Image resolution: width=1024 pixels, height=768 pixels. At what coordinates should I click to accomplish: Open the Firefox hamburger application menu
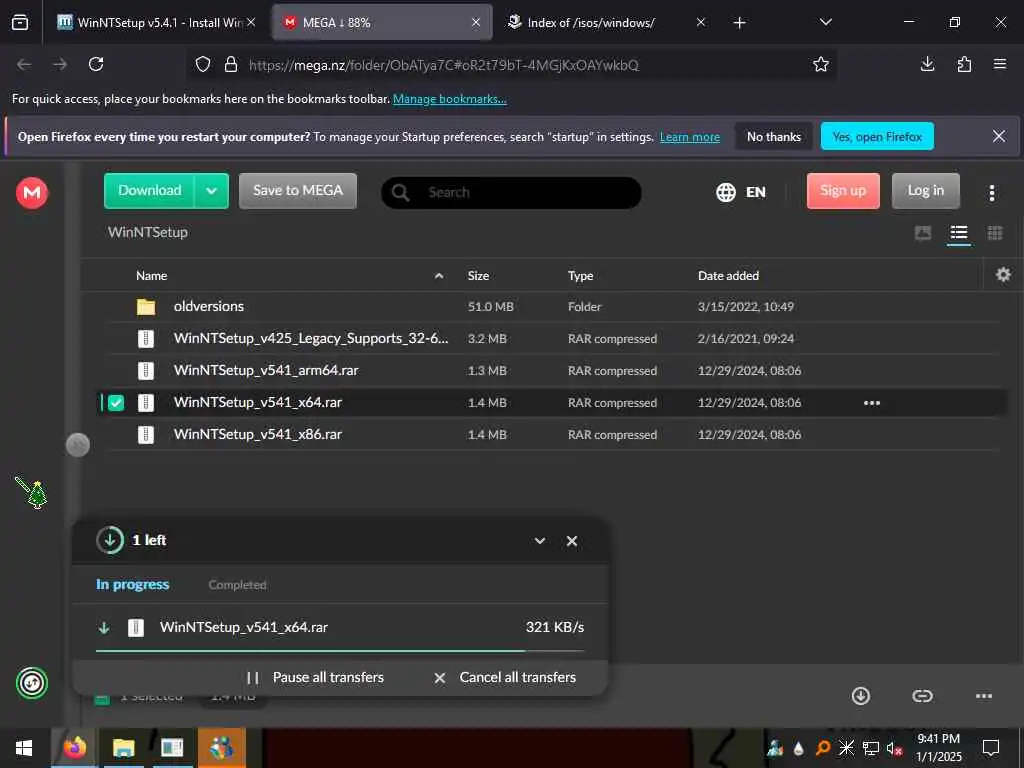coord(1000,64)
